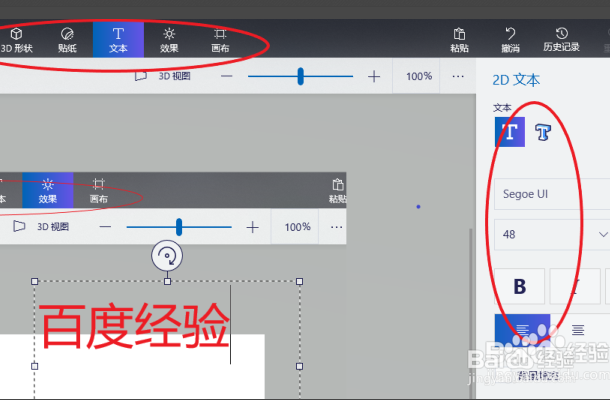
Task: Click the rotate handle above the text box
Action: pyautogui.click(x=167, y=256)
